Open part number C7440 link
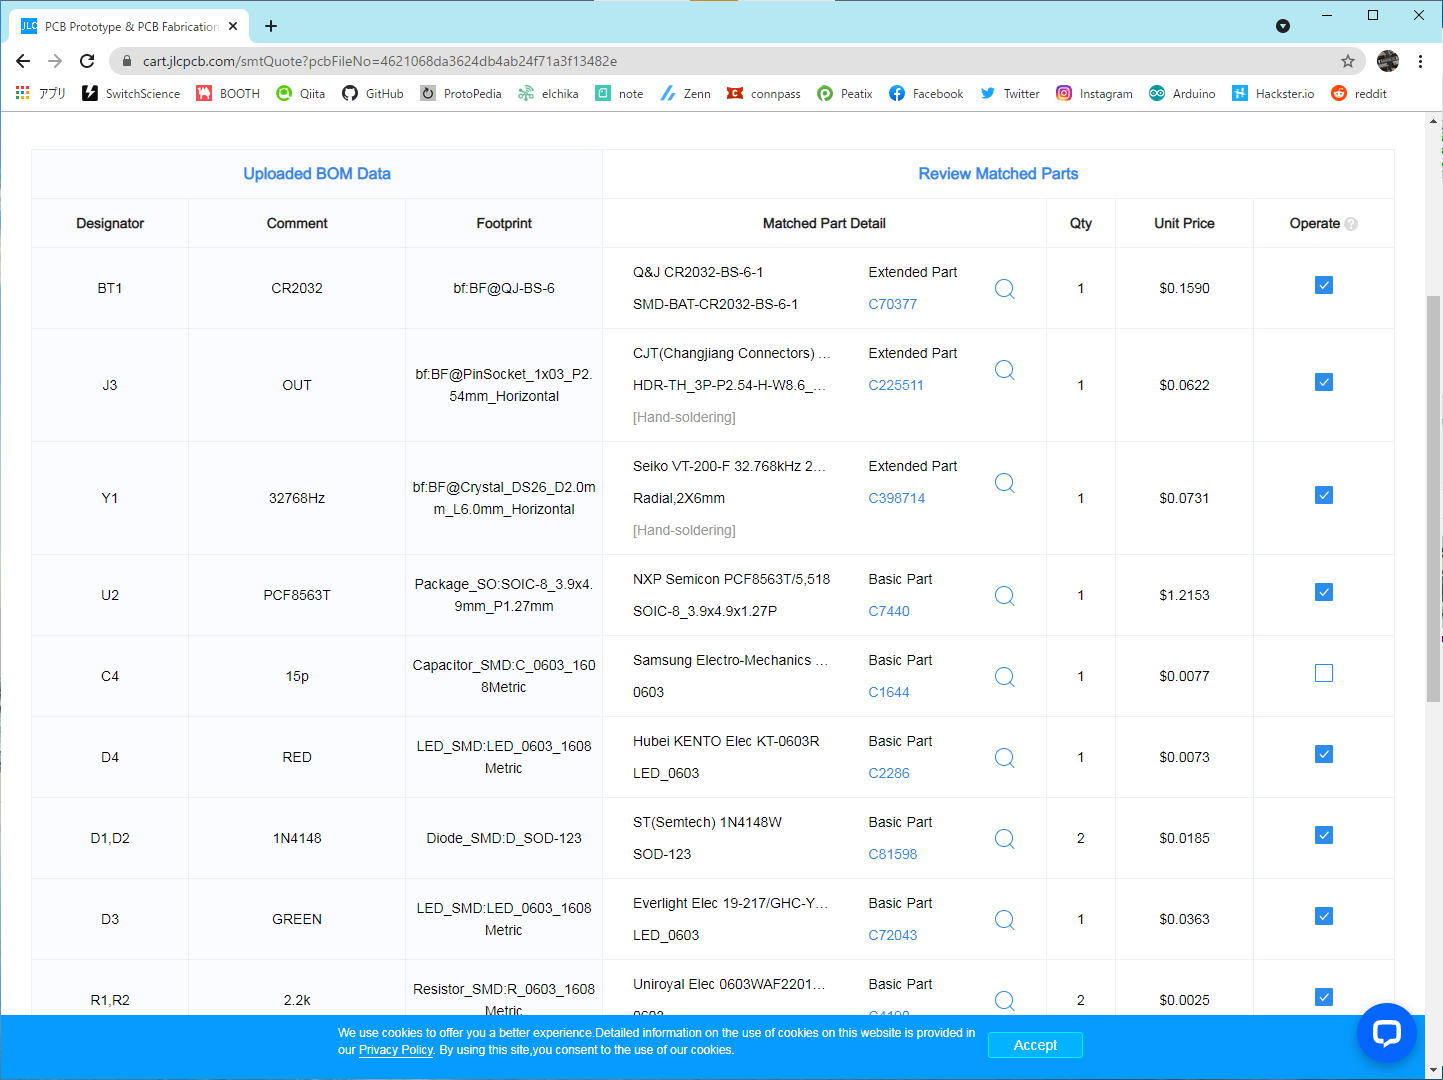 point(889,611)
